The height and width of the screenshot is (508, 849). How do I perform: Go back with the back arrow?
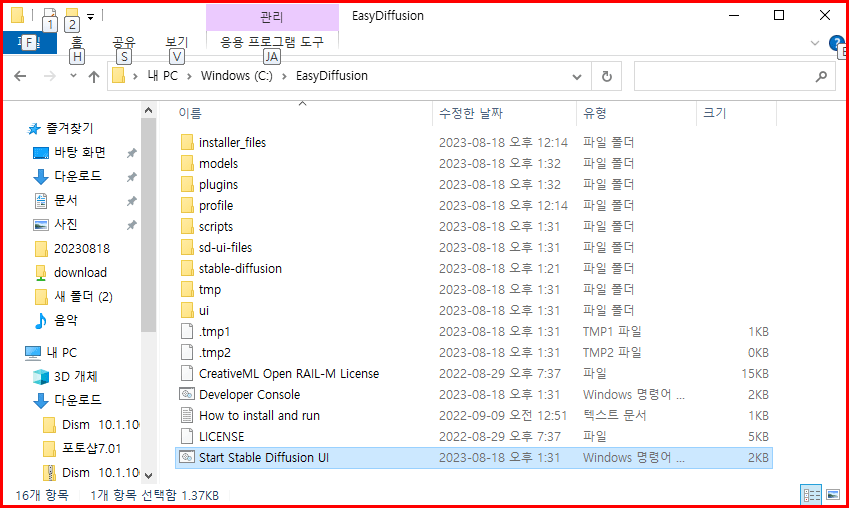(x=21, y=76)
